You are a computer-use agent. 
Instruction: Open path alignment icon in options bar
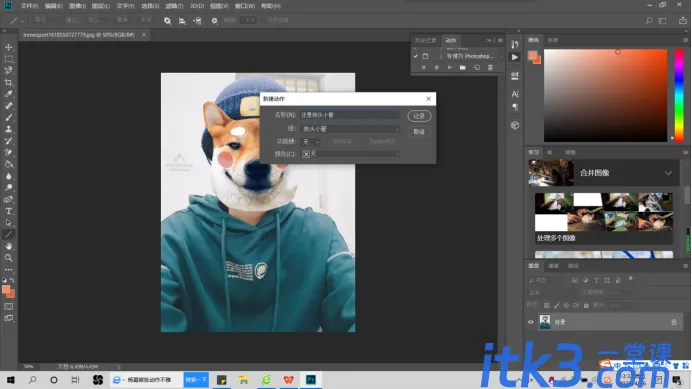pyautogui.click(x=182, y=21)
